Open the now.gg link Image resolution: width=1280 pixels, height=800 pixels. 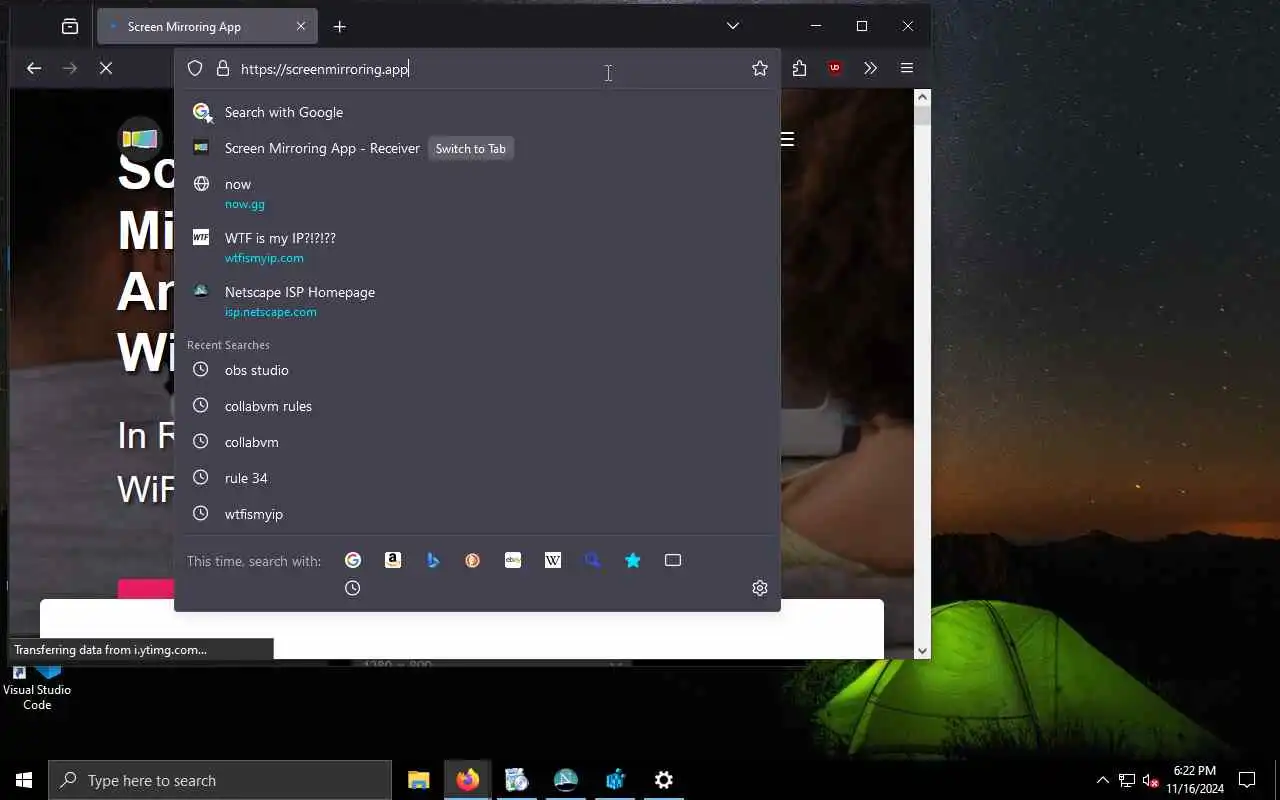pos(245,204)
